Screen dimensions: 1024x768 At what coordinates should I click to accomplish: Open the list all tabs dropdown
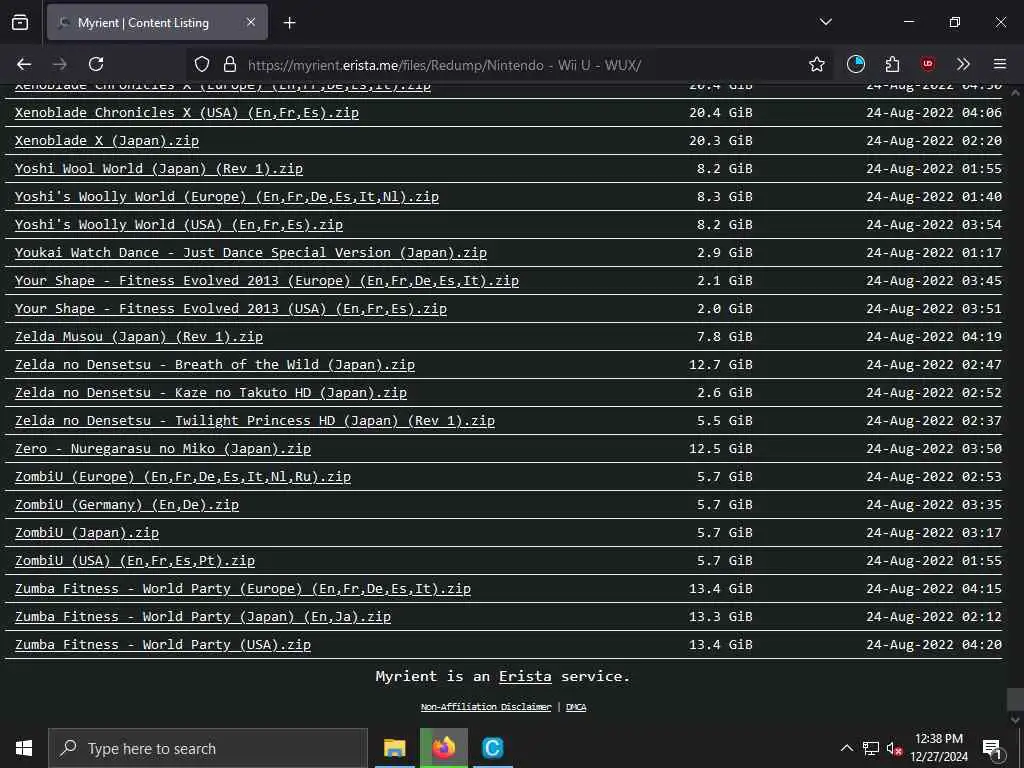[825, 22]
